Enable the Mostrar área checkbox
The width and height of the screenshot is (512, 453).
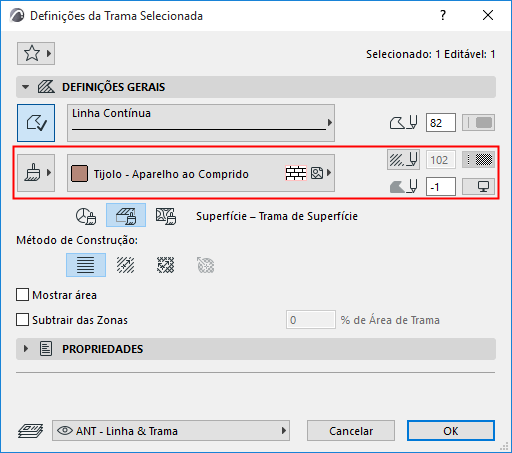tap(22, 295)
